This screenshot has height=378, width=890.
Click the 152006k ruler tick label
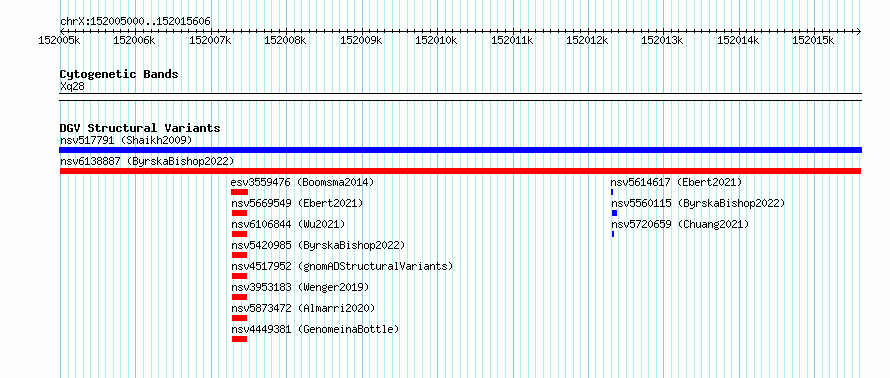click(135, 40)
